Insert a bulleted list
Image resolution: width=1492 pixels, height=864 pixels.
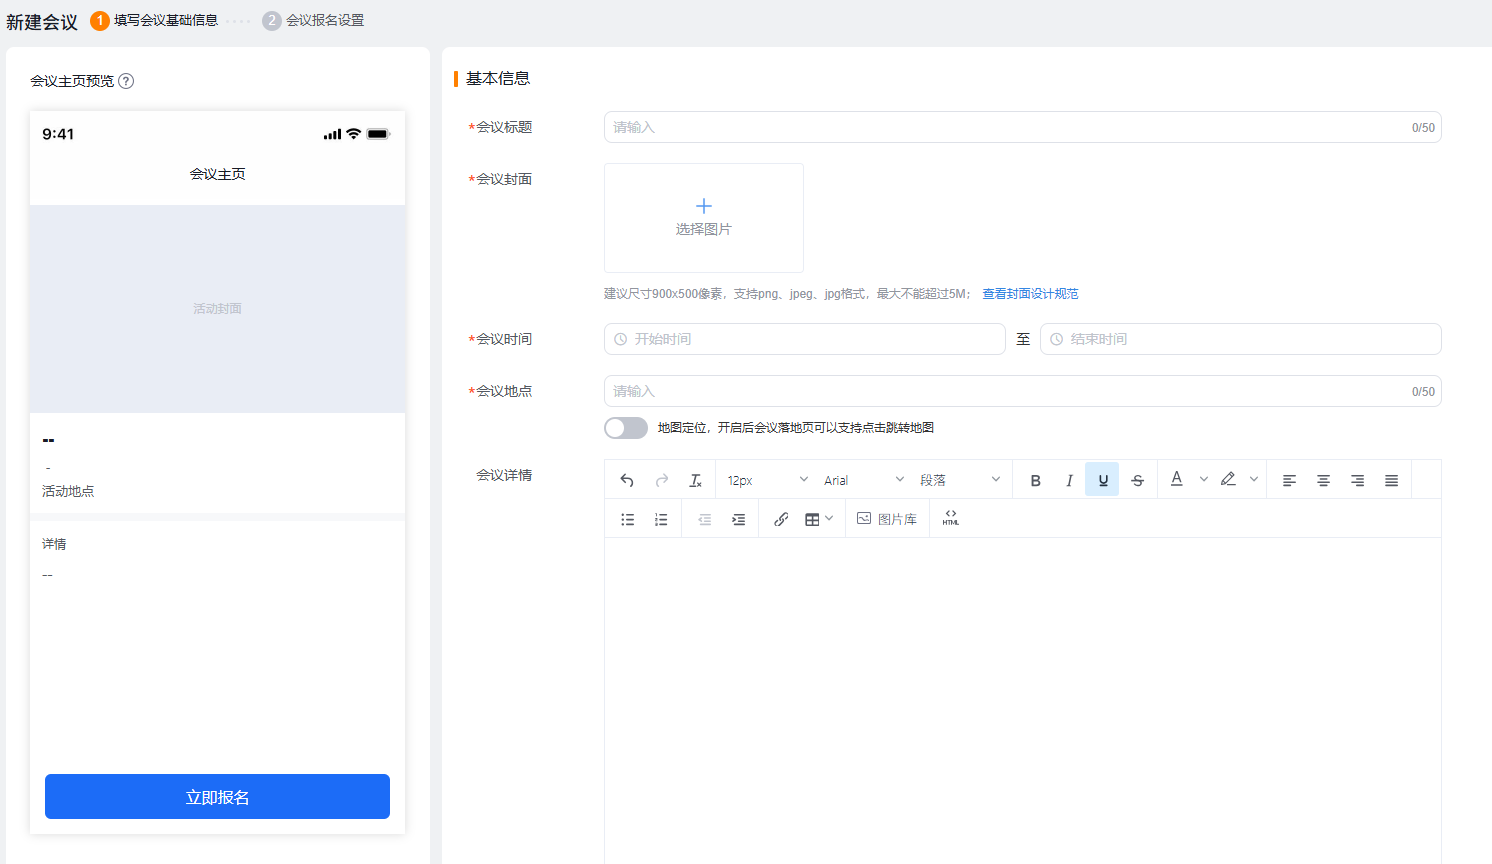(628, 519)
